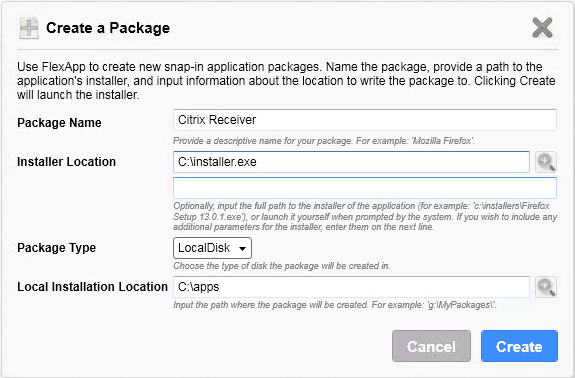Viewport: 575px width, 378px height.
Task: Cancel the package creation
Action: pos(431,346)
